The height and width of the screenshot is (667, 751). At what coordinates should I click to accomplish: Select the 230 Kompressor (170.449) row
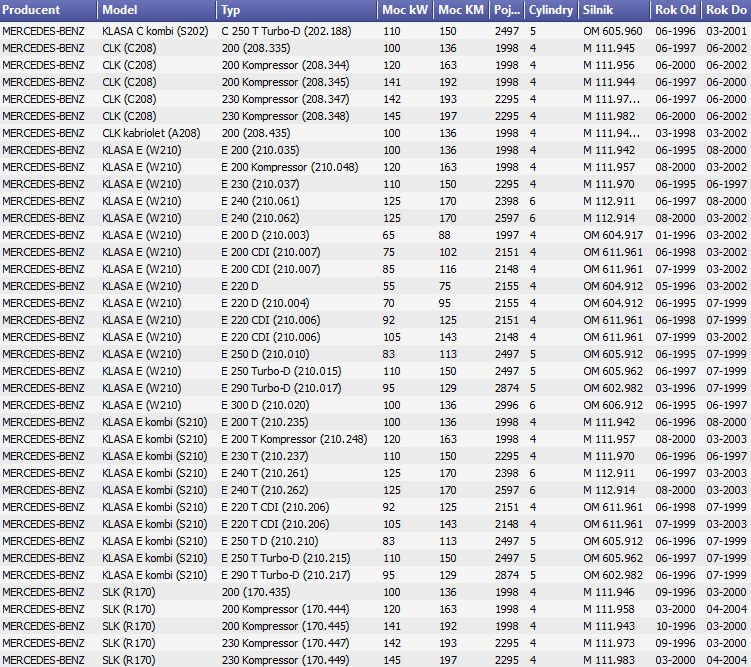click(x=376, y=660)
